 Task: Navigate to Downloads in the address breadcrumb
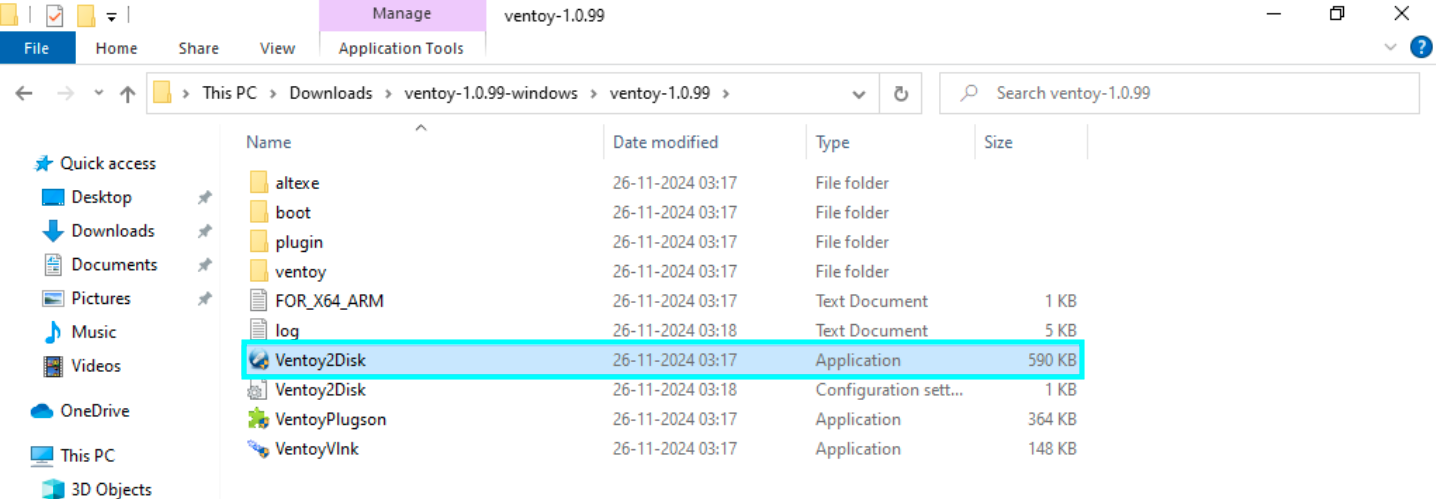[330, 93]
